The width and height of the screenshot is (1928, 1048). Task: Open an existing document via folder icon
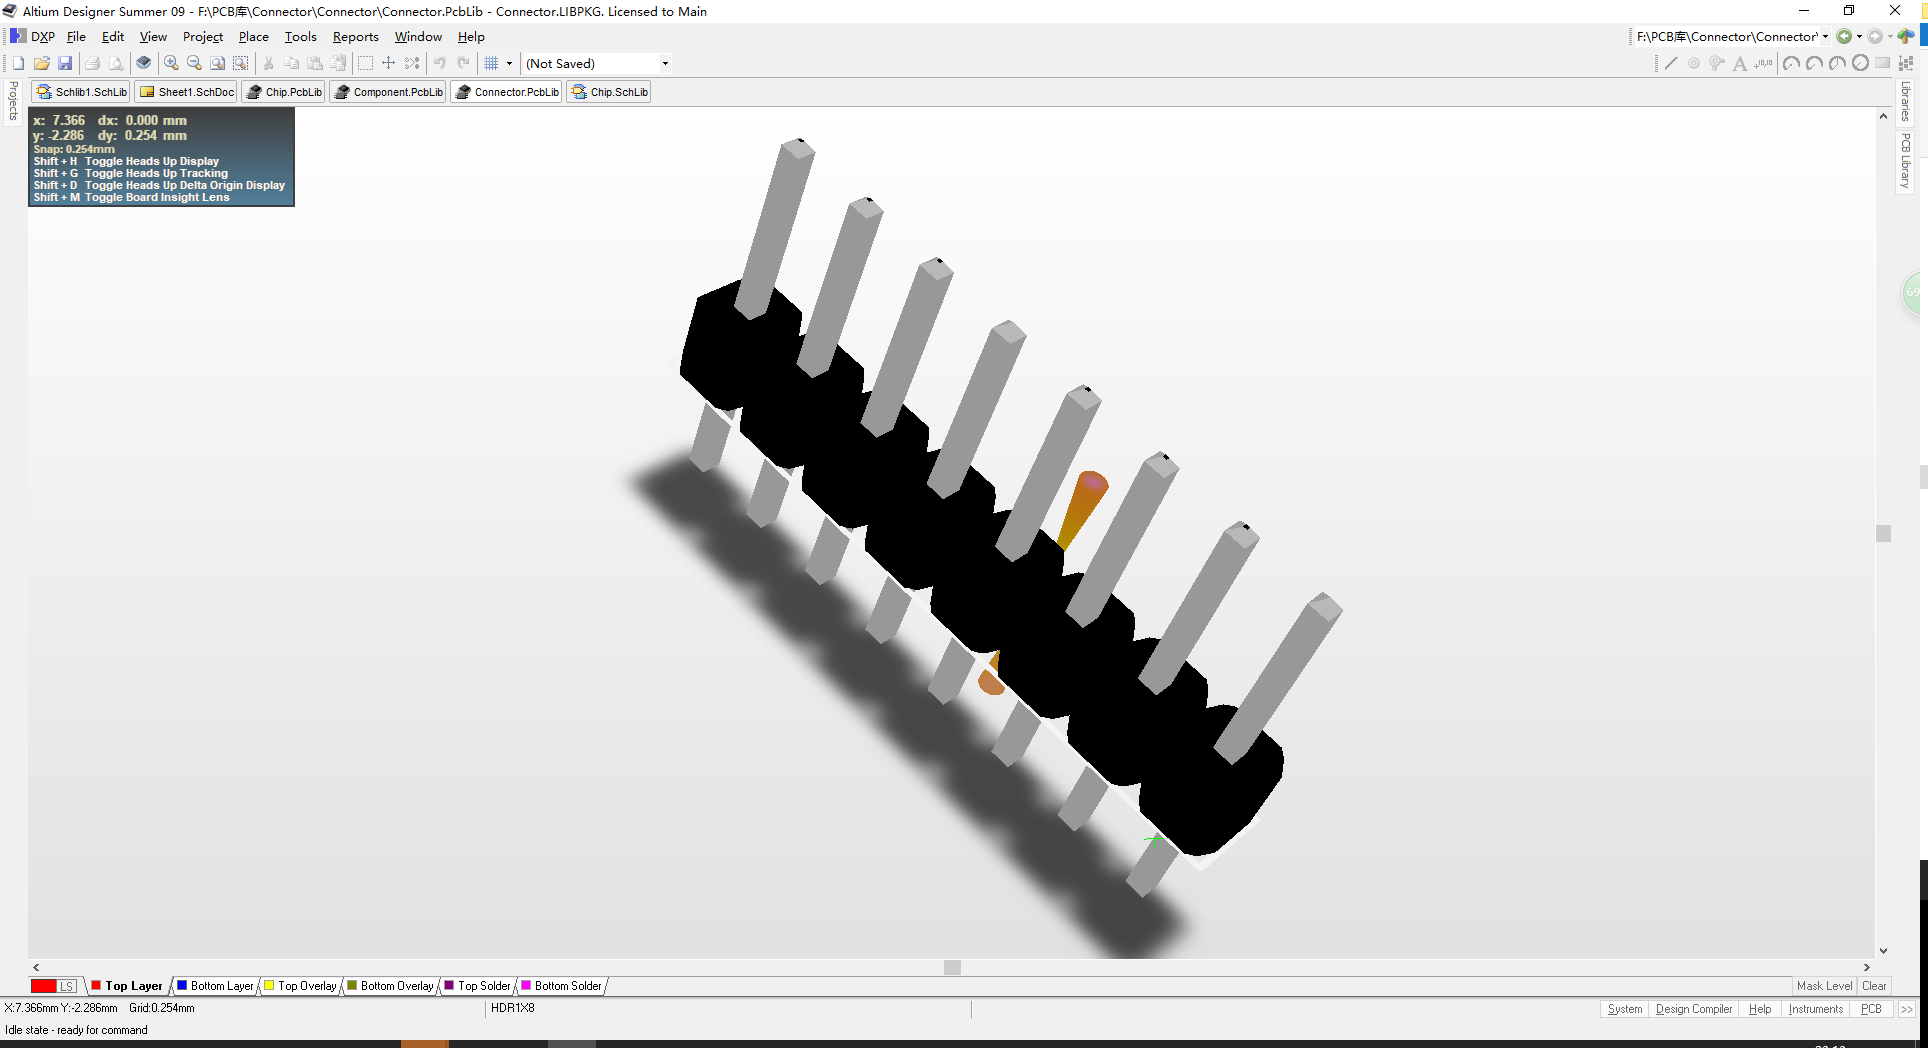42,63
